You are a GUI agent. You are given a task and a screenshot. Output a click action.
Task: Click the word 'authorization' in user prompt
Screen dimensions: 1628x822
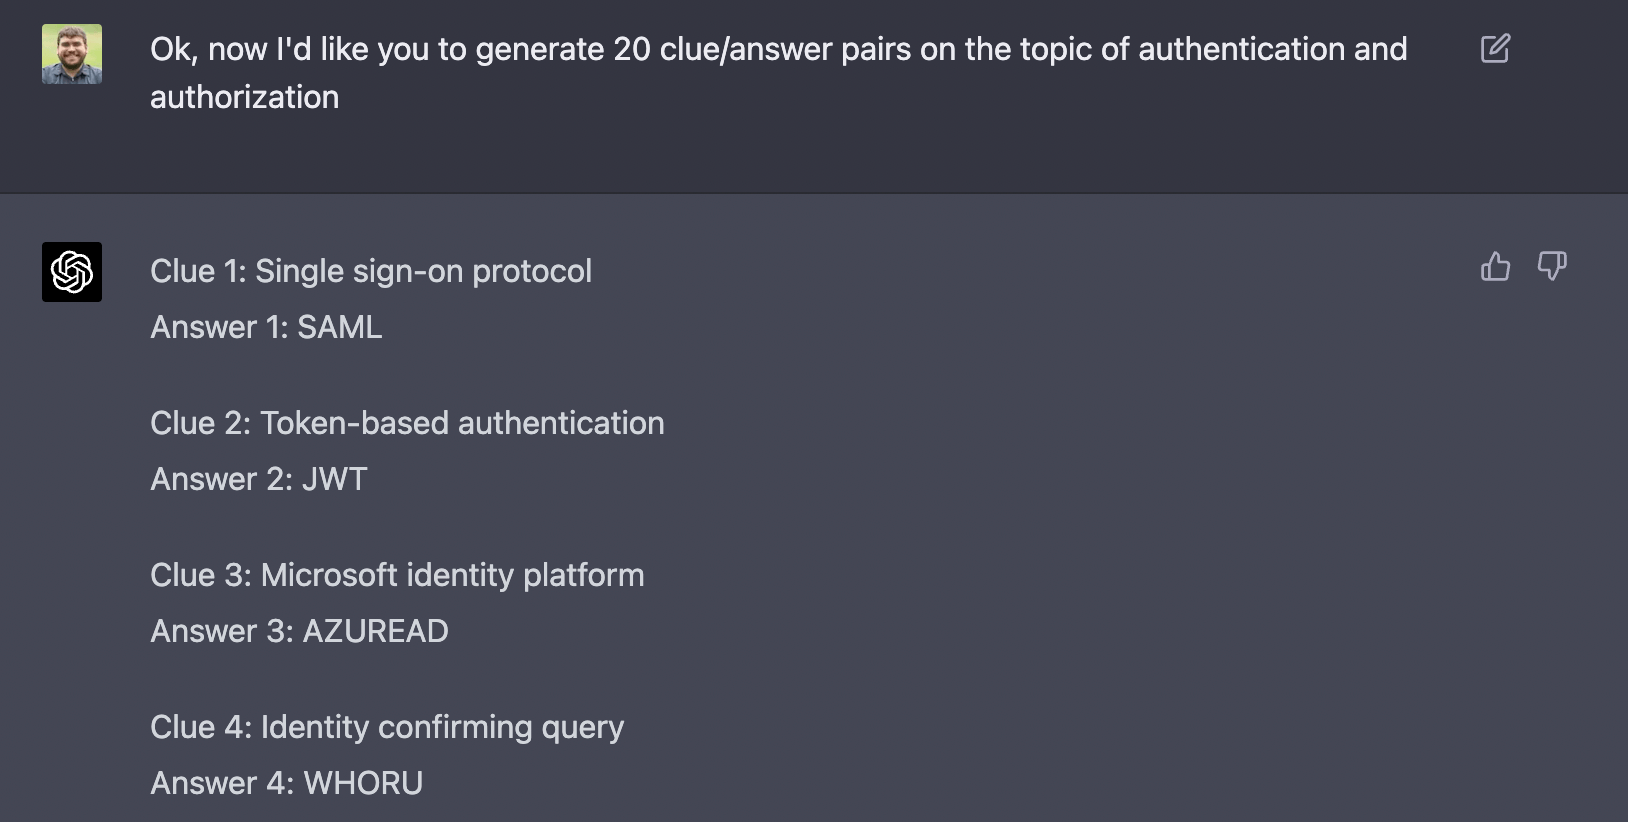pyautogui.click(x=245, y=97)
